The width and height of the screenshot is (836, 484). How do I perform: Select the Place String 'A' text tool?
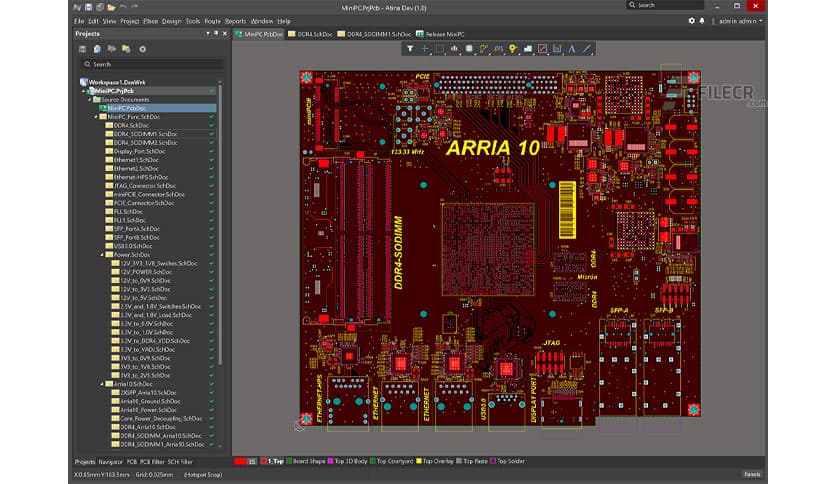(572, 49)
